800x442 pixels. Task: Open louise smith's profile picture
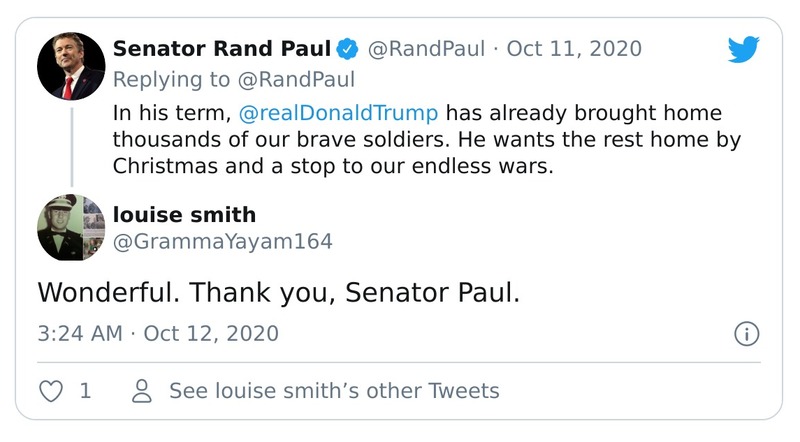click(71, 227)
